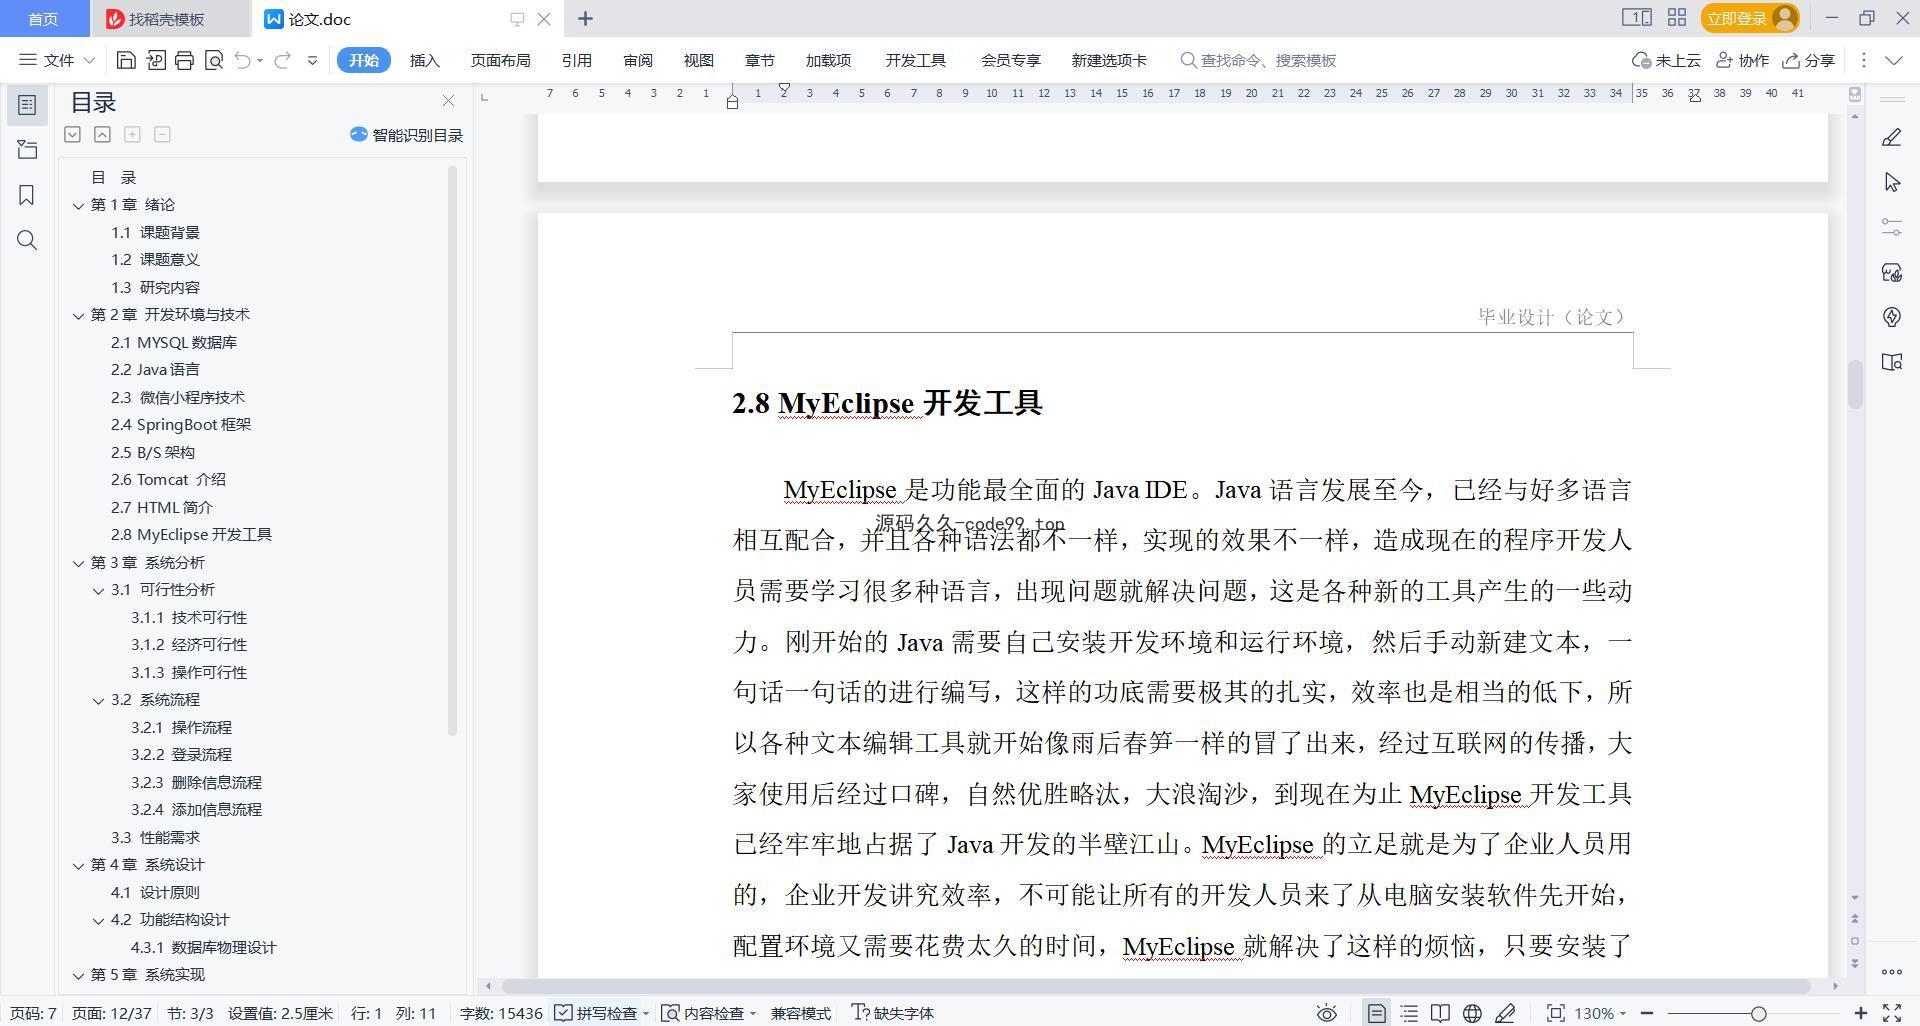Go to 首页 tab

tap(43, 19)
